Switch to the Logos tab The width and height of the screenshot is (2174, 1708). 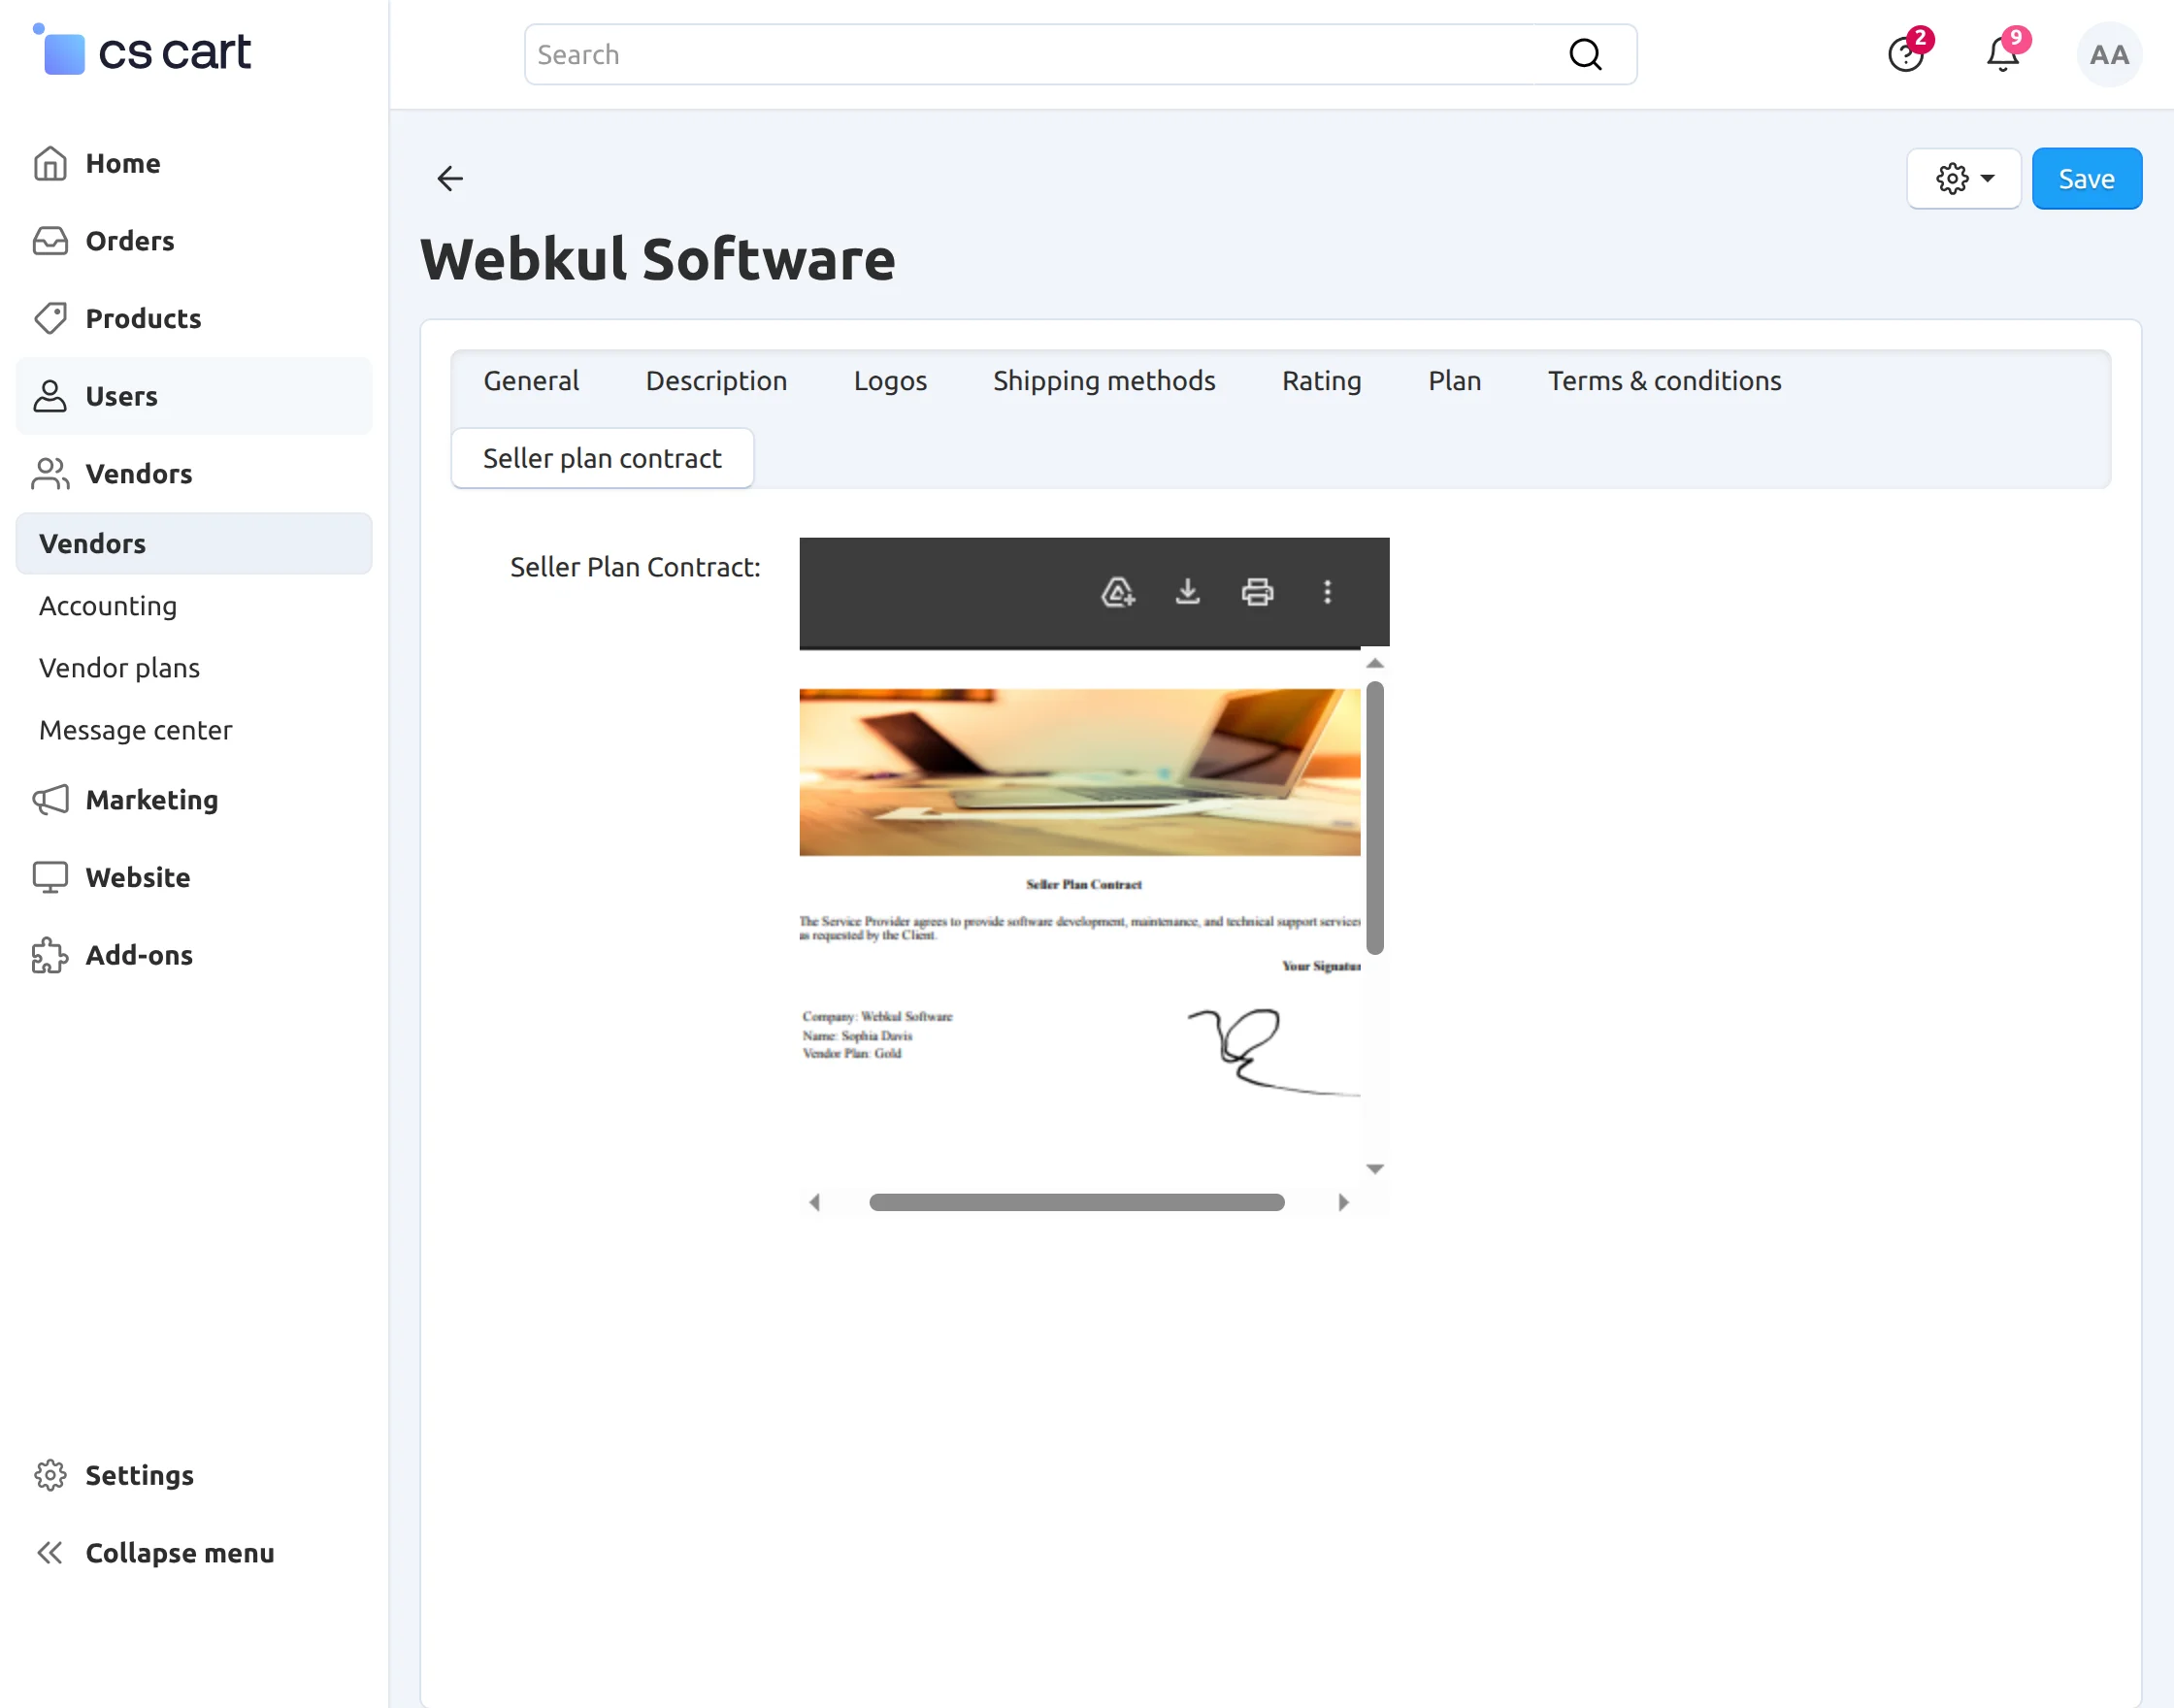pos(890,381)
